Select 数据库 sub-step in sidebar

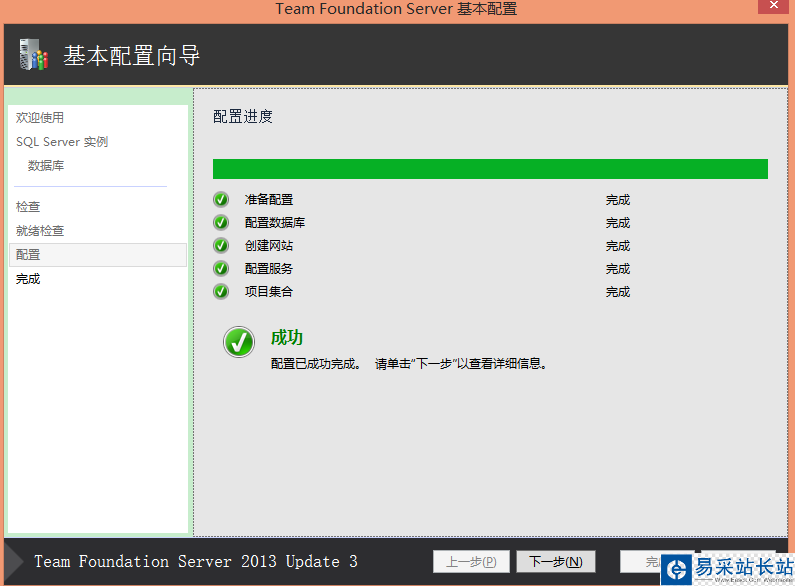46,166
